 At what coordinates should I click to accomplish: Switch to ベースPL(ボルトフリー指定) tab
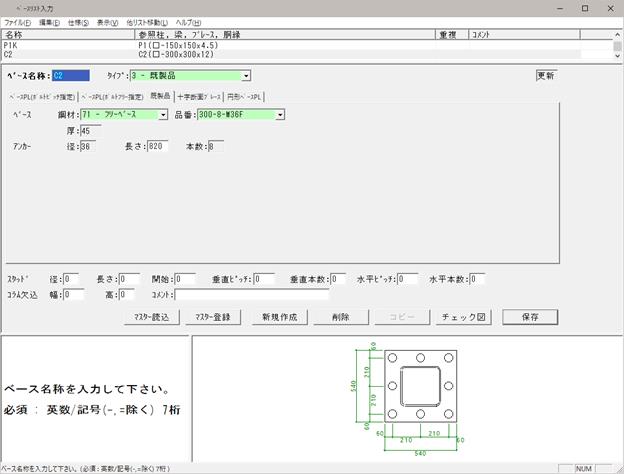point(112,97)
